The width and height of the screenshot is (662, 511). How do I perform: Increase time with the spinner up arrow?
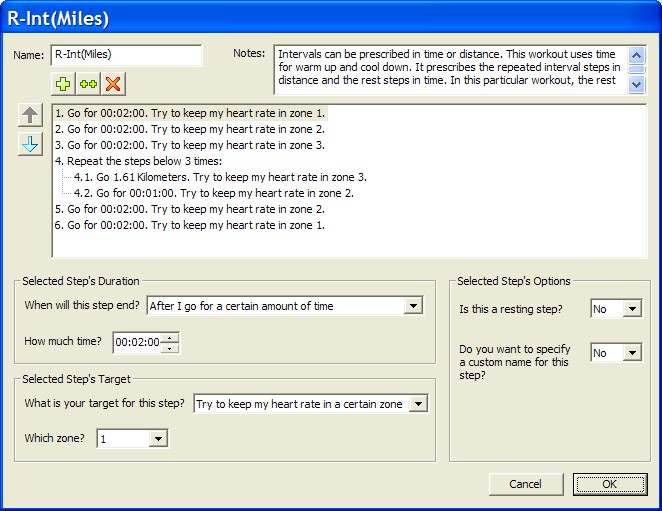pos(169,338)
